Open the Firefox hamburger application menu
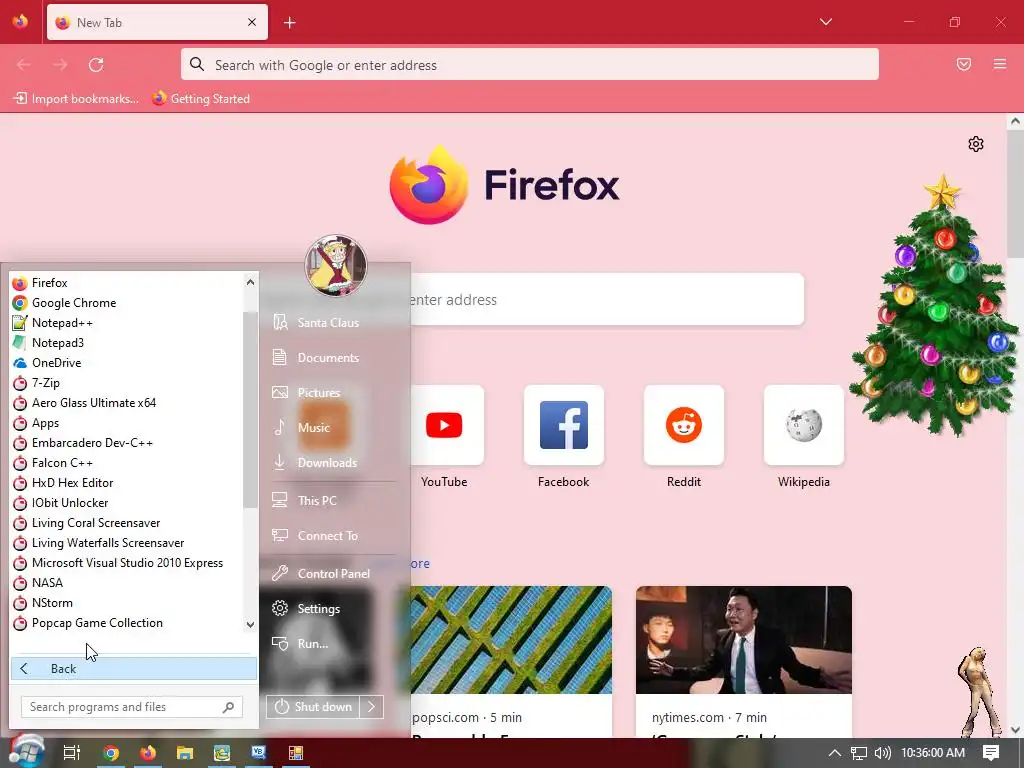 (1000, 64)
